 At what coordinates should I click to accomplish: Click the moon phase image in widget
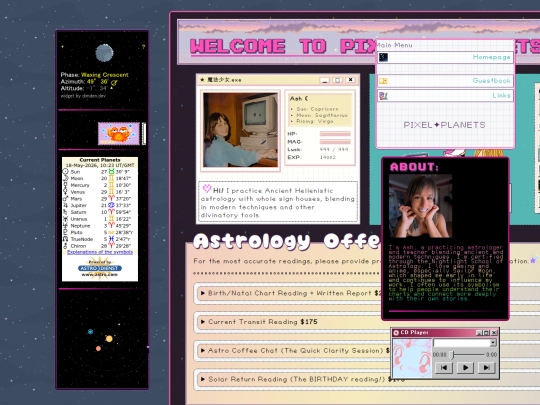(104, 53)
